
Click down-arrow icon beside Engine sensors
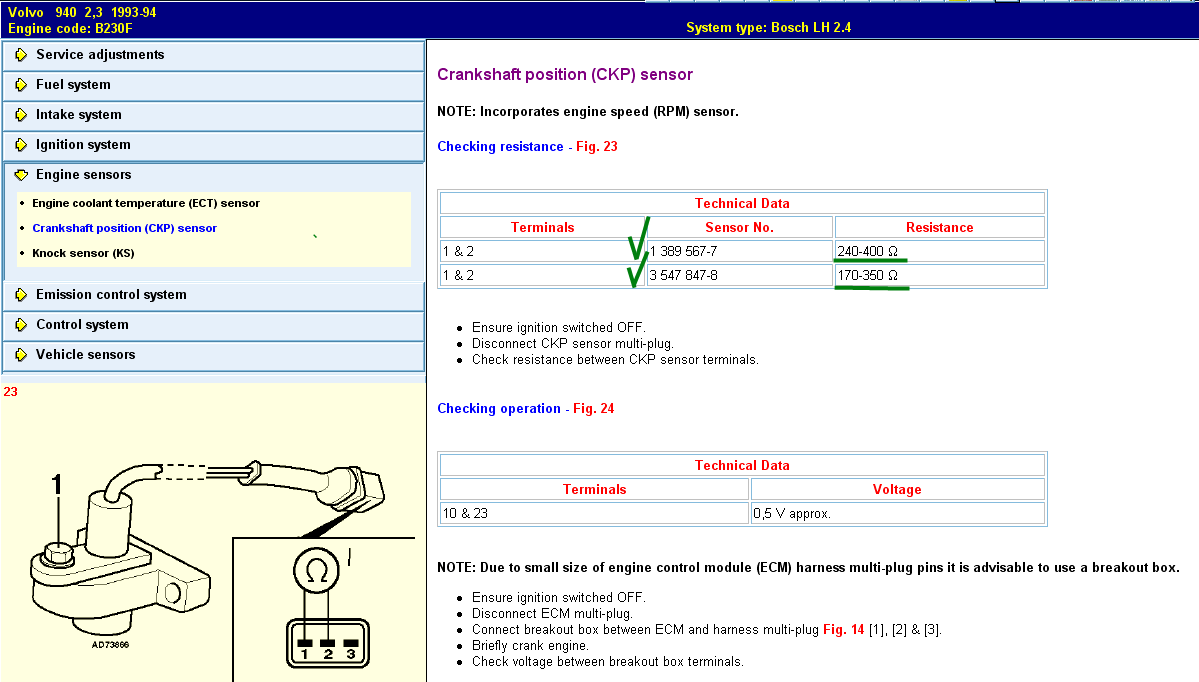click(x=21, y=175)
